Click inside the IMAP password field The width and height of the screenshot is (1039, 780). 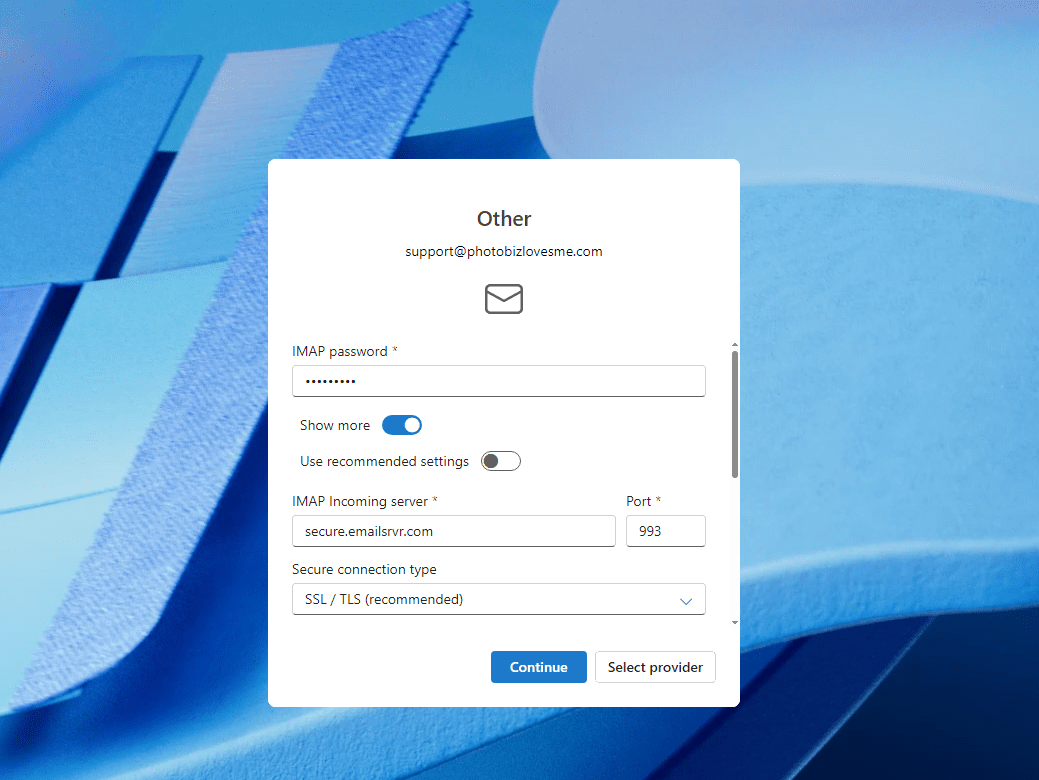pyautogui.click(x=498, y=381)
